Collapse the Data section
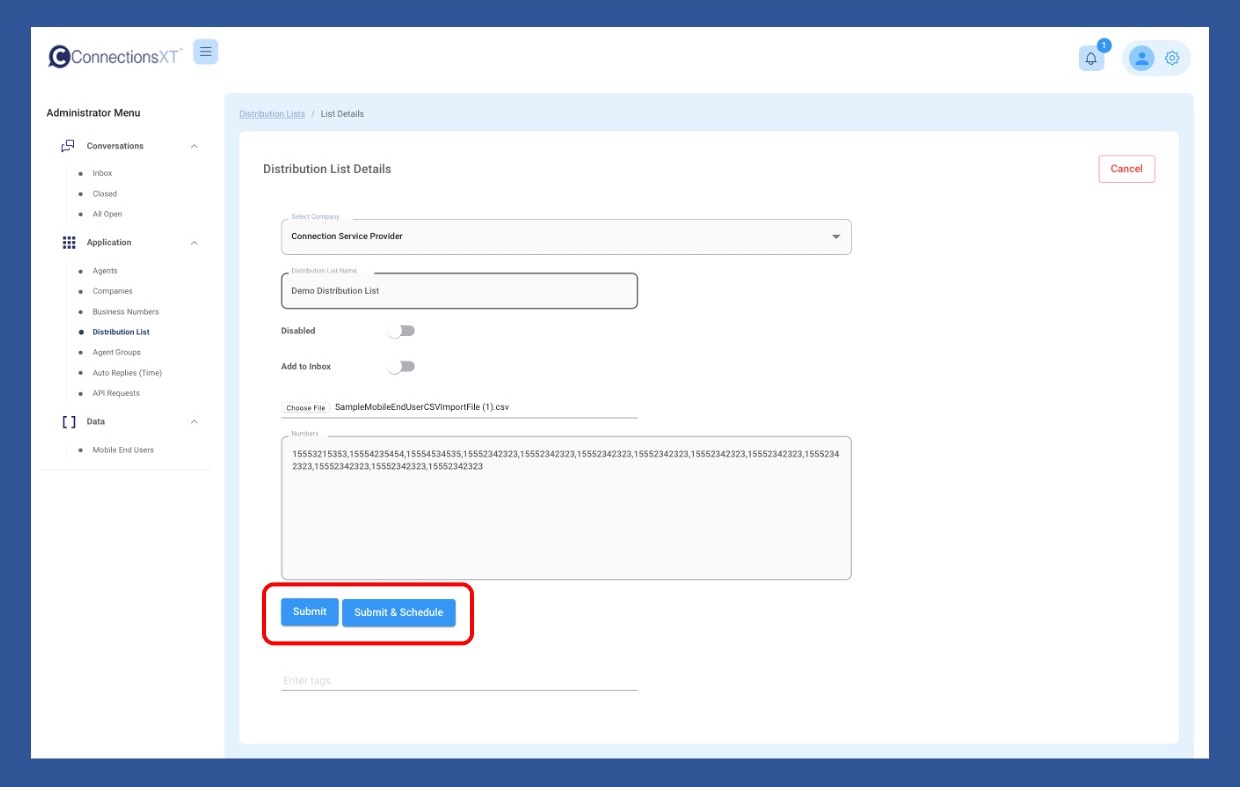Image resolution: width=1240 pixels, height=787 pixels. tap(194, 422)
